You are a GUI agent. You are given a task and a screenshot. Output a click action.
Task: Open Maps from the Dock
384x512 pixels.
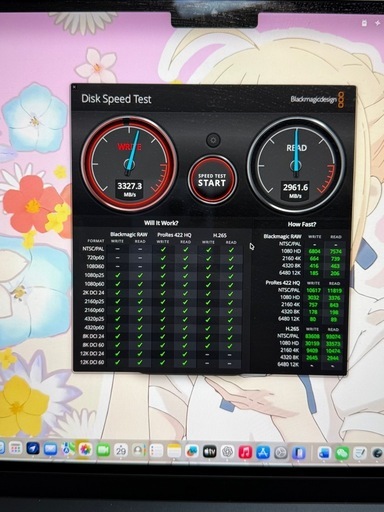(68, 450)
